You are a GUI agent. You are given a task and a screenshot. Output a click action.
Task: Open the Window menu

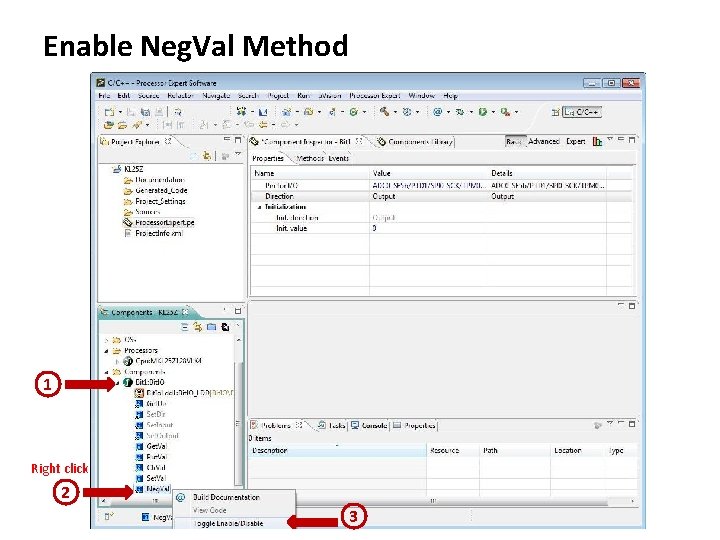421,96
